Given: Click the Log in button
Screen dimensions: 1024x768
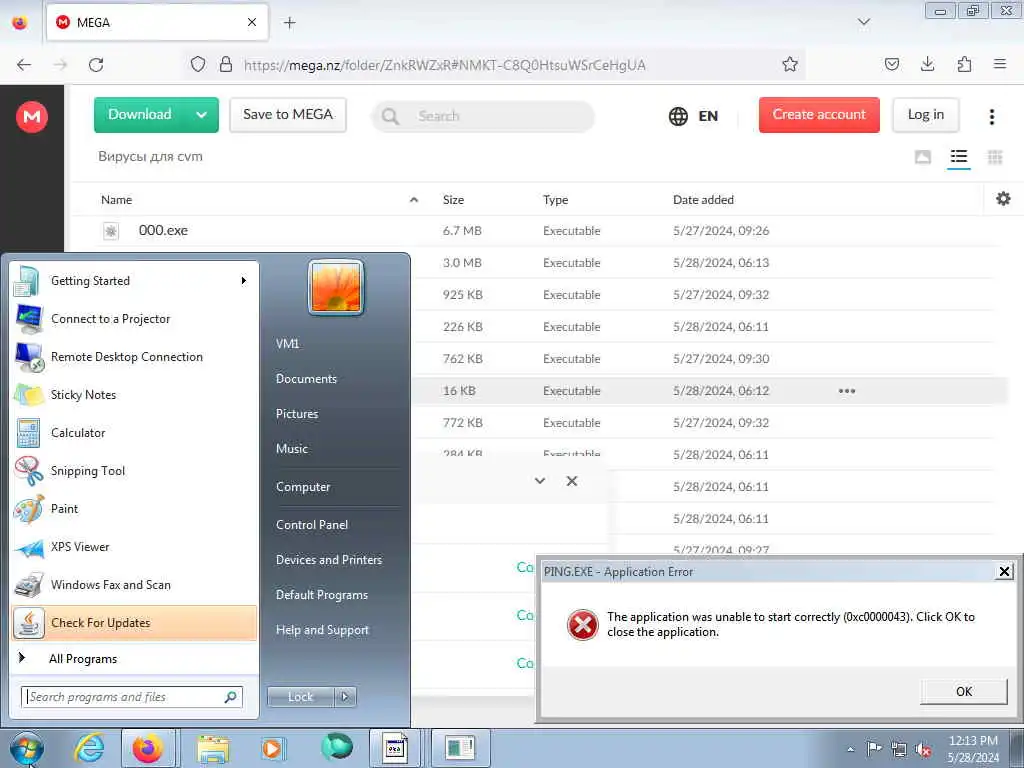Looking at the screenshot, I should click(925, 115).
